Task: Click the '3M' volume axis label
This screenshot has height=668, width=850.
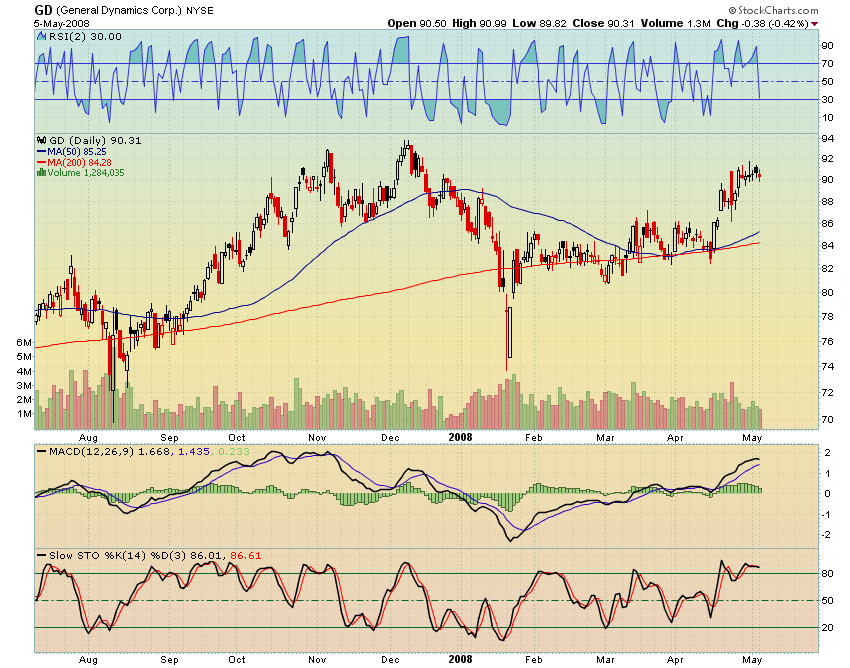Action: click(x=24, y=386)
